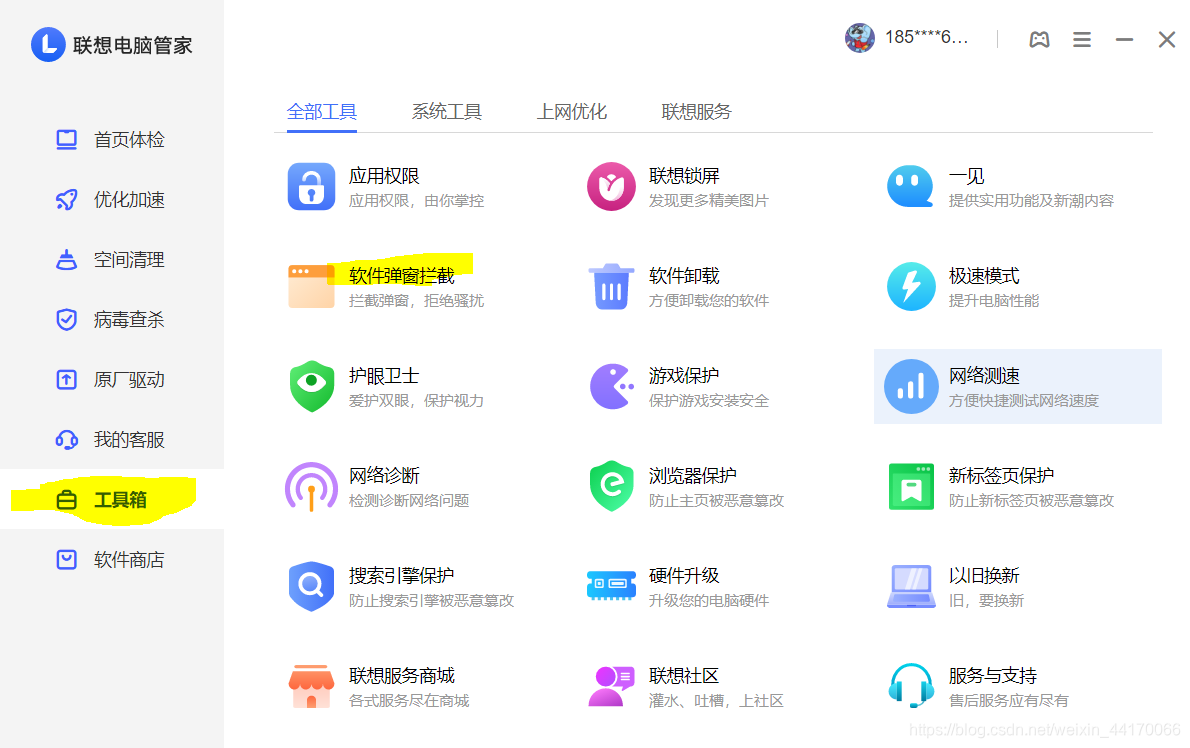Viewport: 1190px width, 748px height.
Task: Open 软件弹窗拦截 window icon
Action: click(311, 286)
